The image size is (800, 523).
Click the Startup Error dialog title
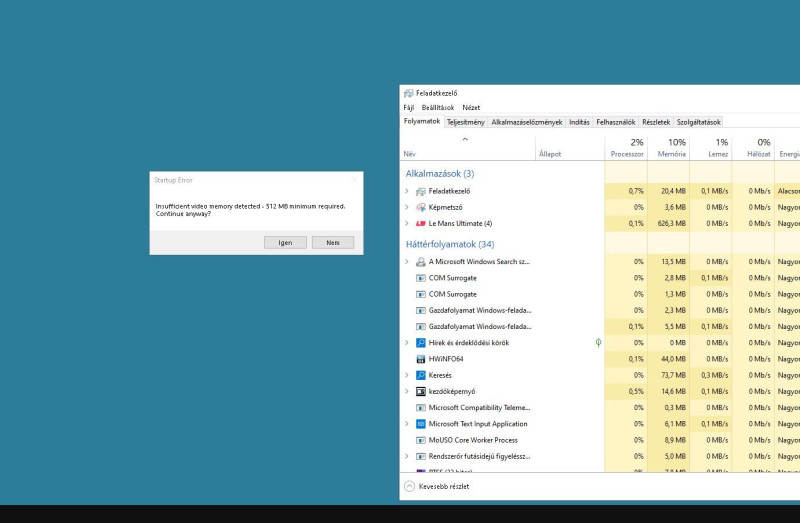pyautogui.click(x=173, y=180)
